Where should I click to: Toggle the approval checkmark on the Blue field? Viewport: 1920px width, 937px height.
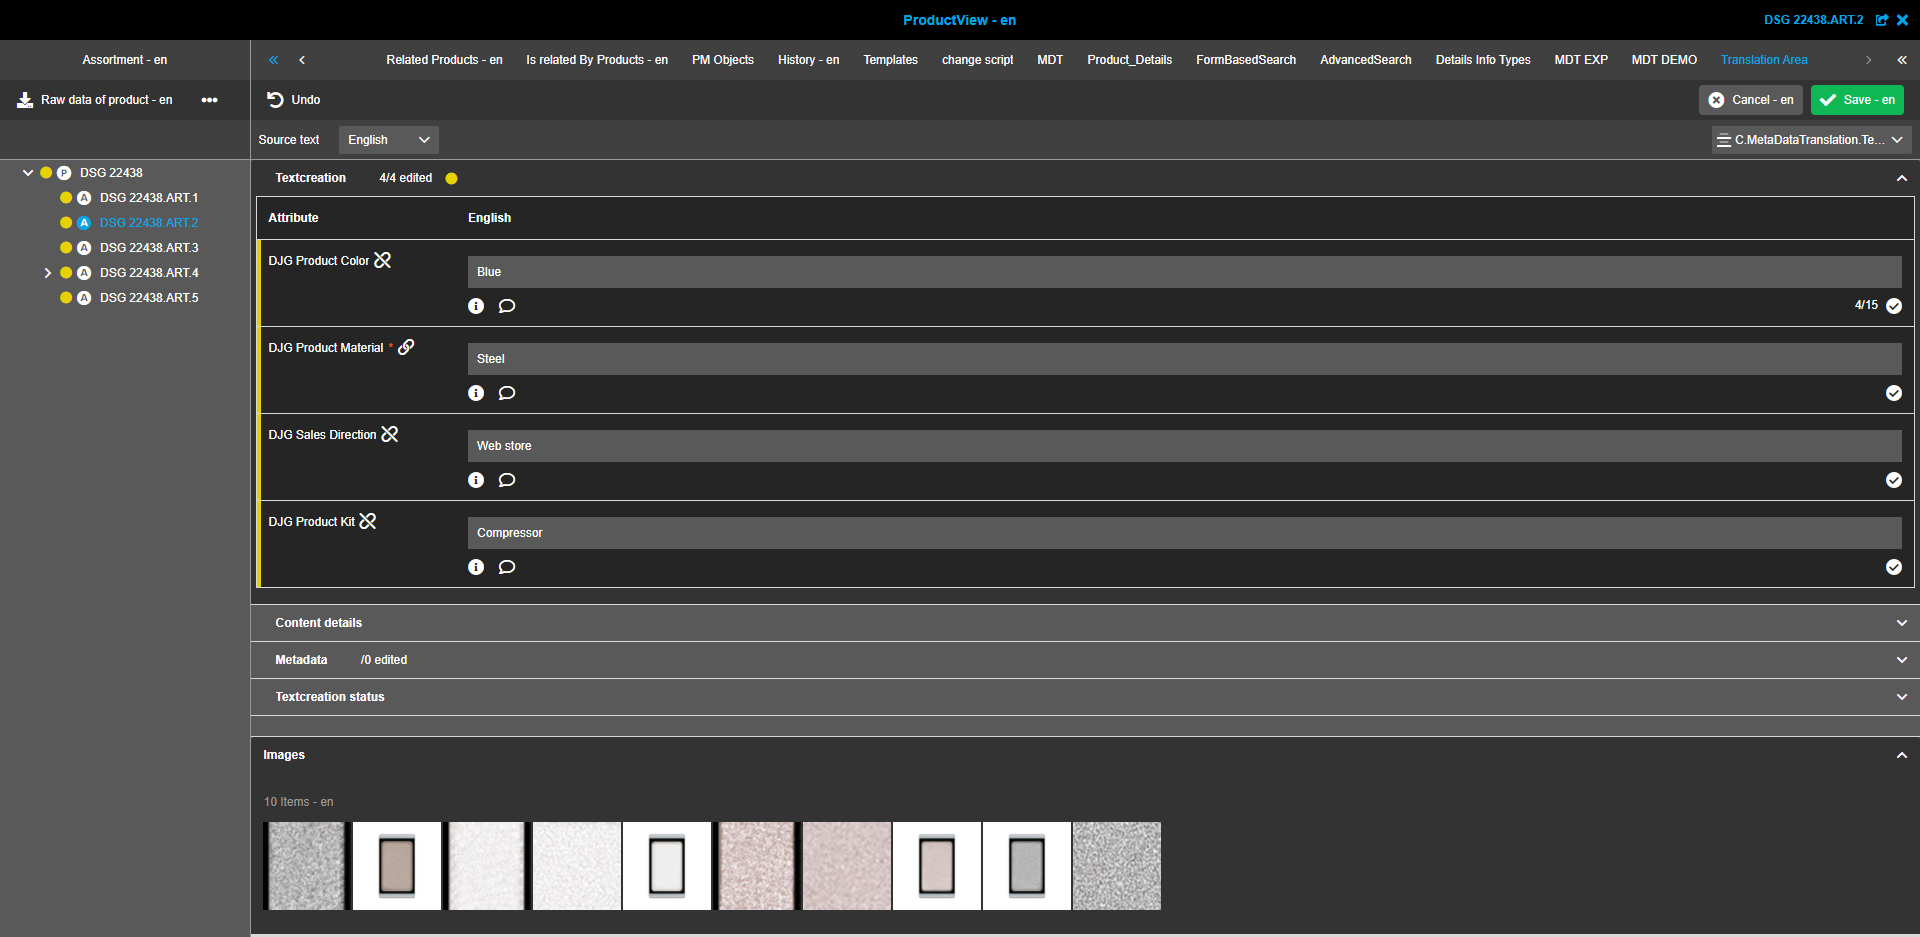tap(1894, 306)
